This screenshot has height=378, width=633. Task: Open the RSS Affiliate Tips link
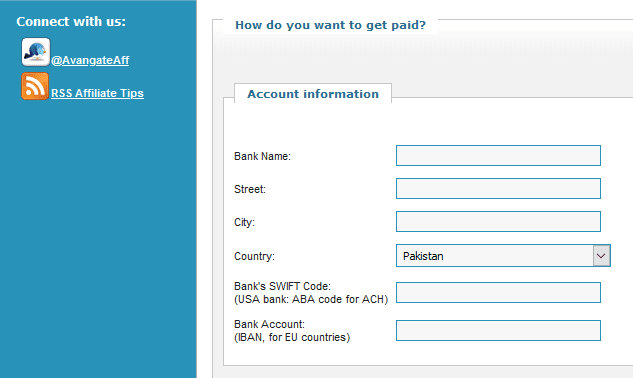coord(97,93)
